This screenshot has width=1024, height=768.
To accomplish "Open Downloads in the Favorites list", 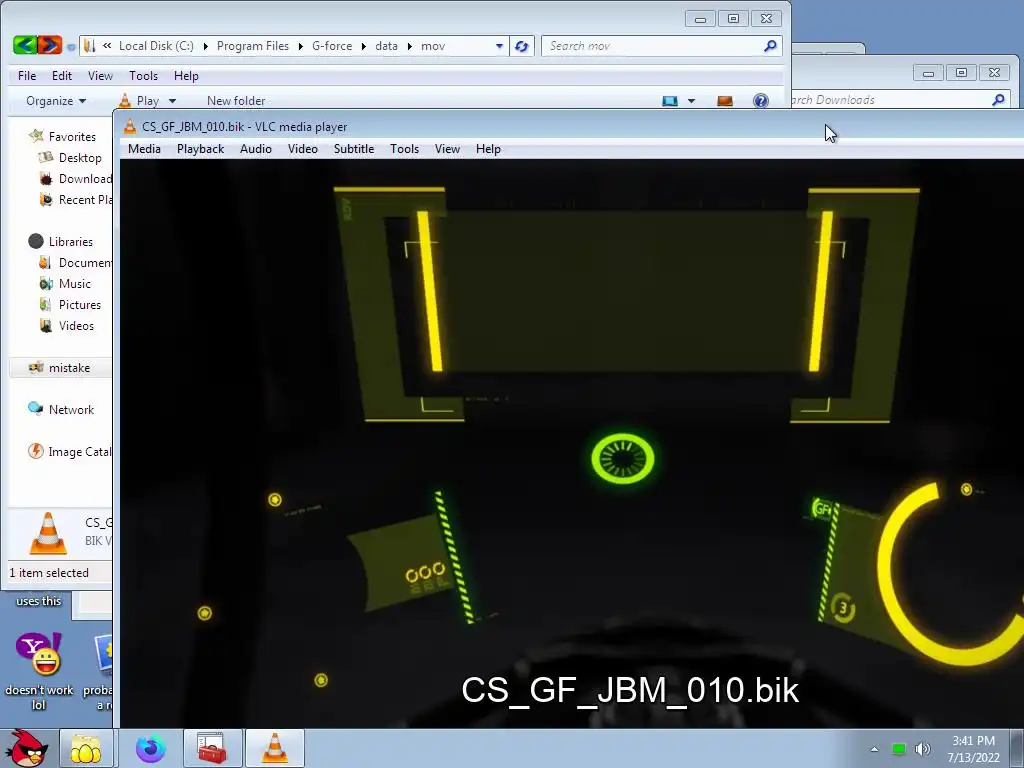I will pyautogui.click(x=74, y=178).
